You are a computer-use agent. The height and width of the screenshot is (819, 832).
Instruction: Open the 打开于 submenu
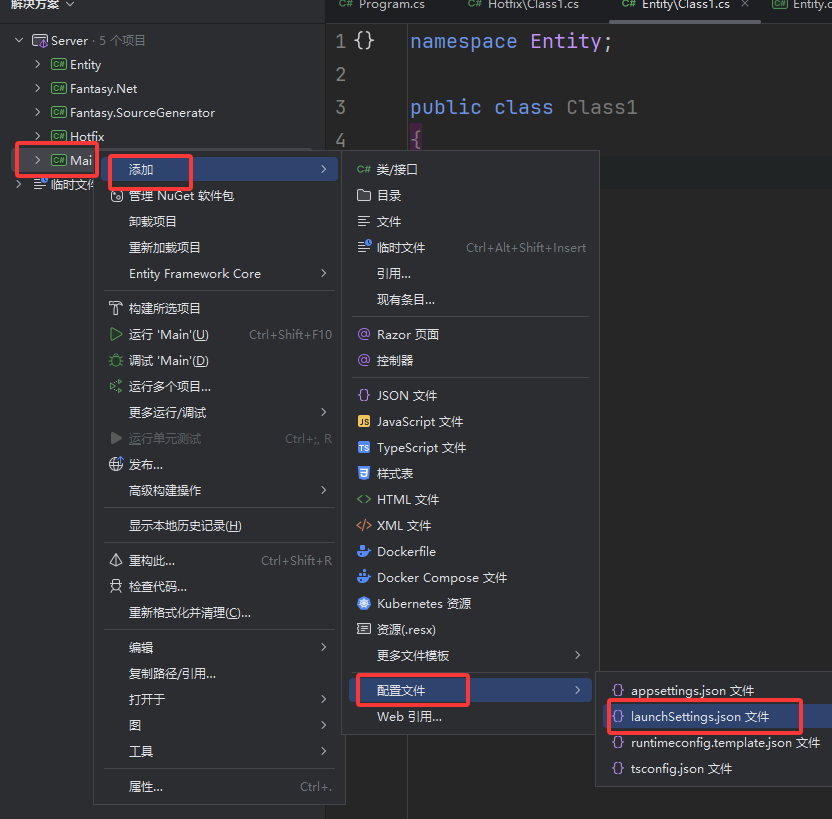pos(220,699)
